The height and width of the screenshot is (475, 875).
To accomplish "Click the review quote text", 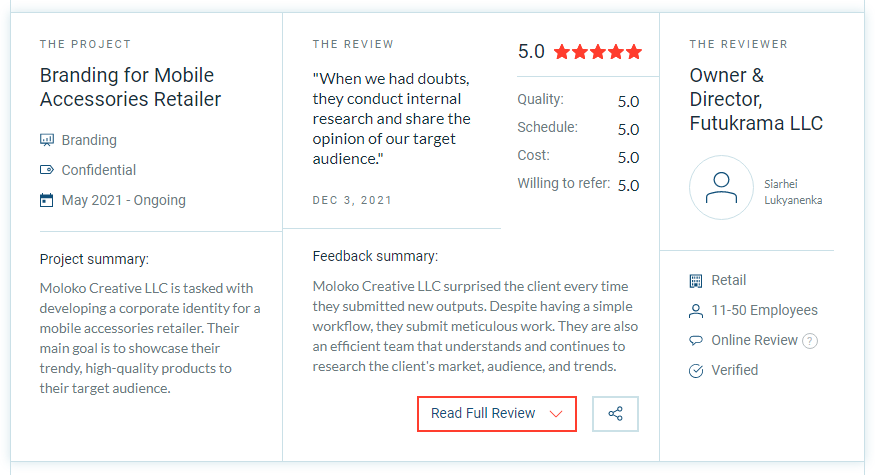I will 392,118.
